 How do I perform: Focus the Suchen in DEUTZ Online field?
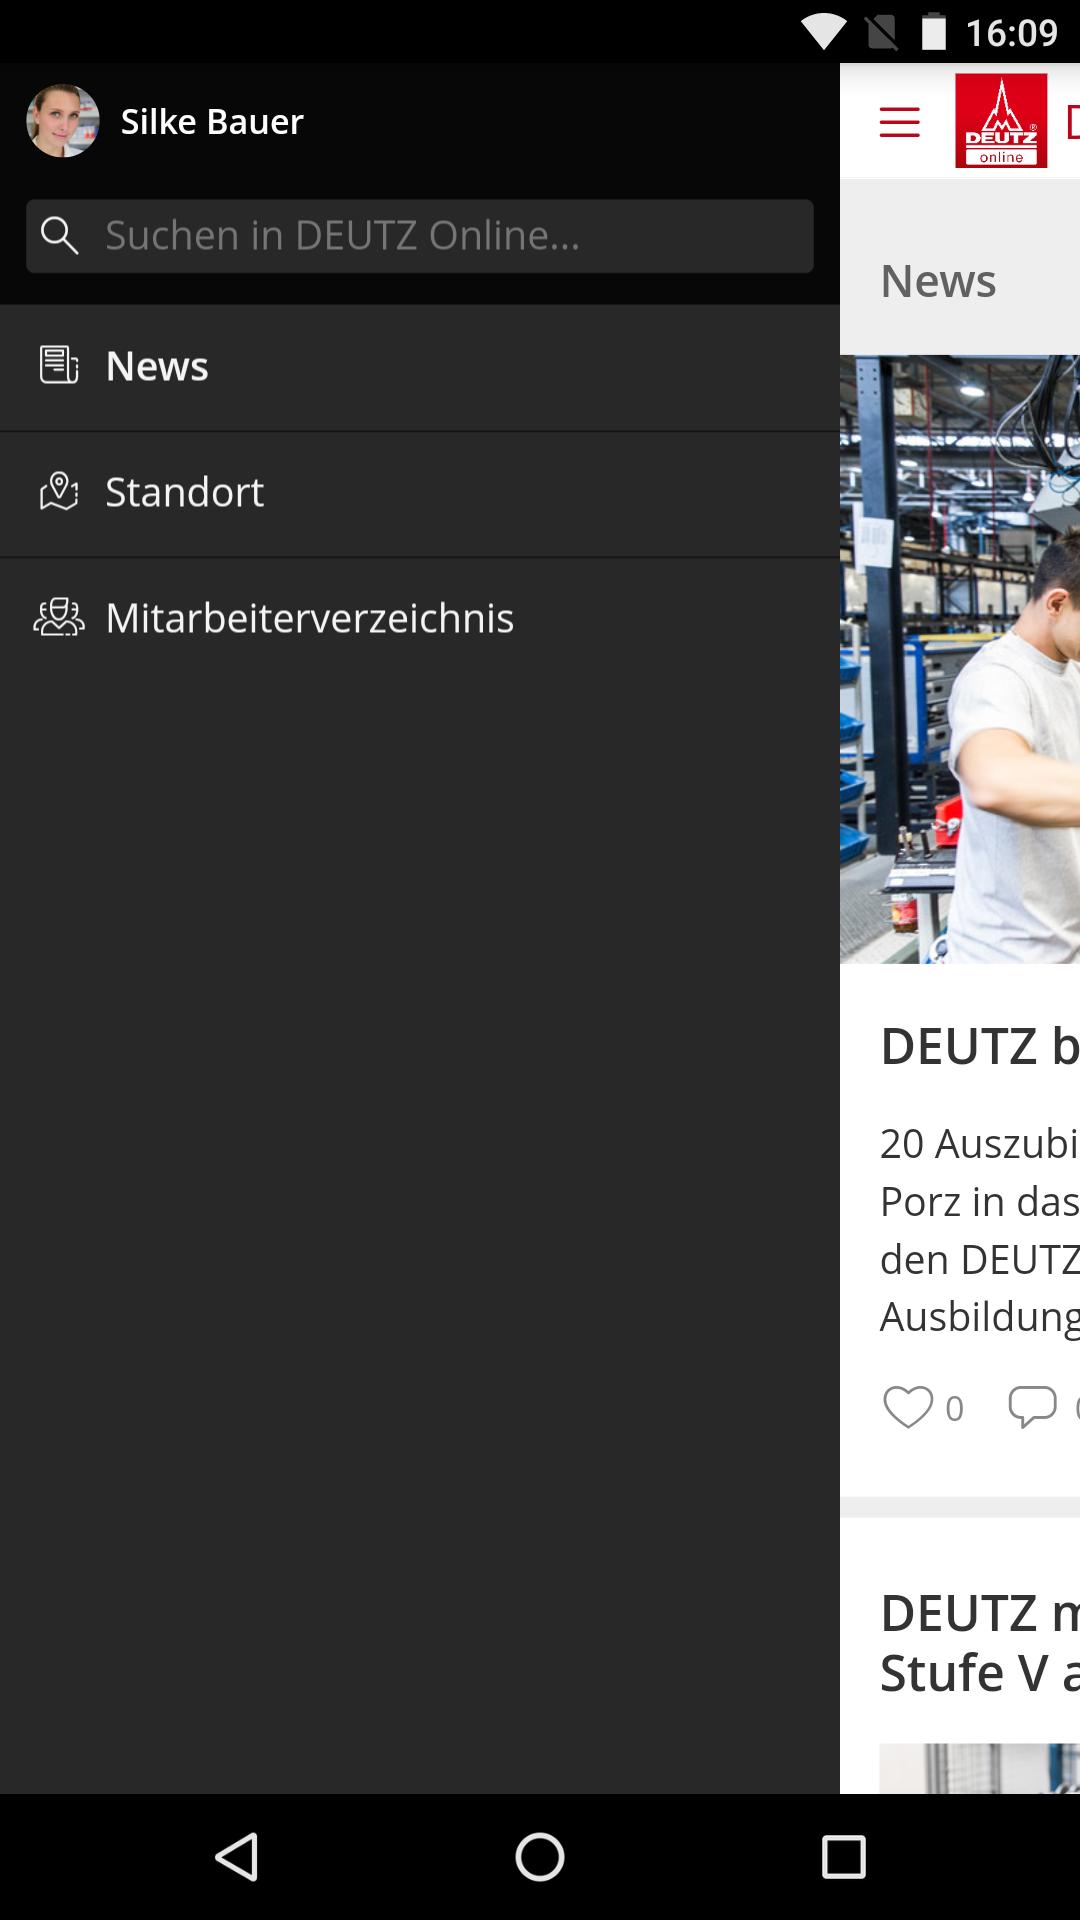420,236
